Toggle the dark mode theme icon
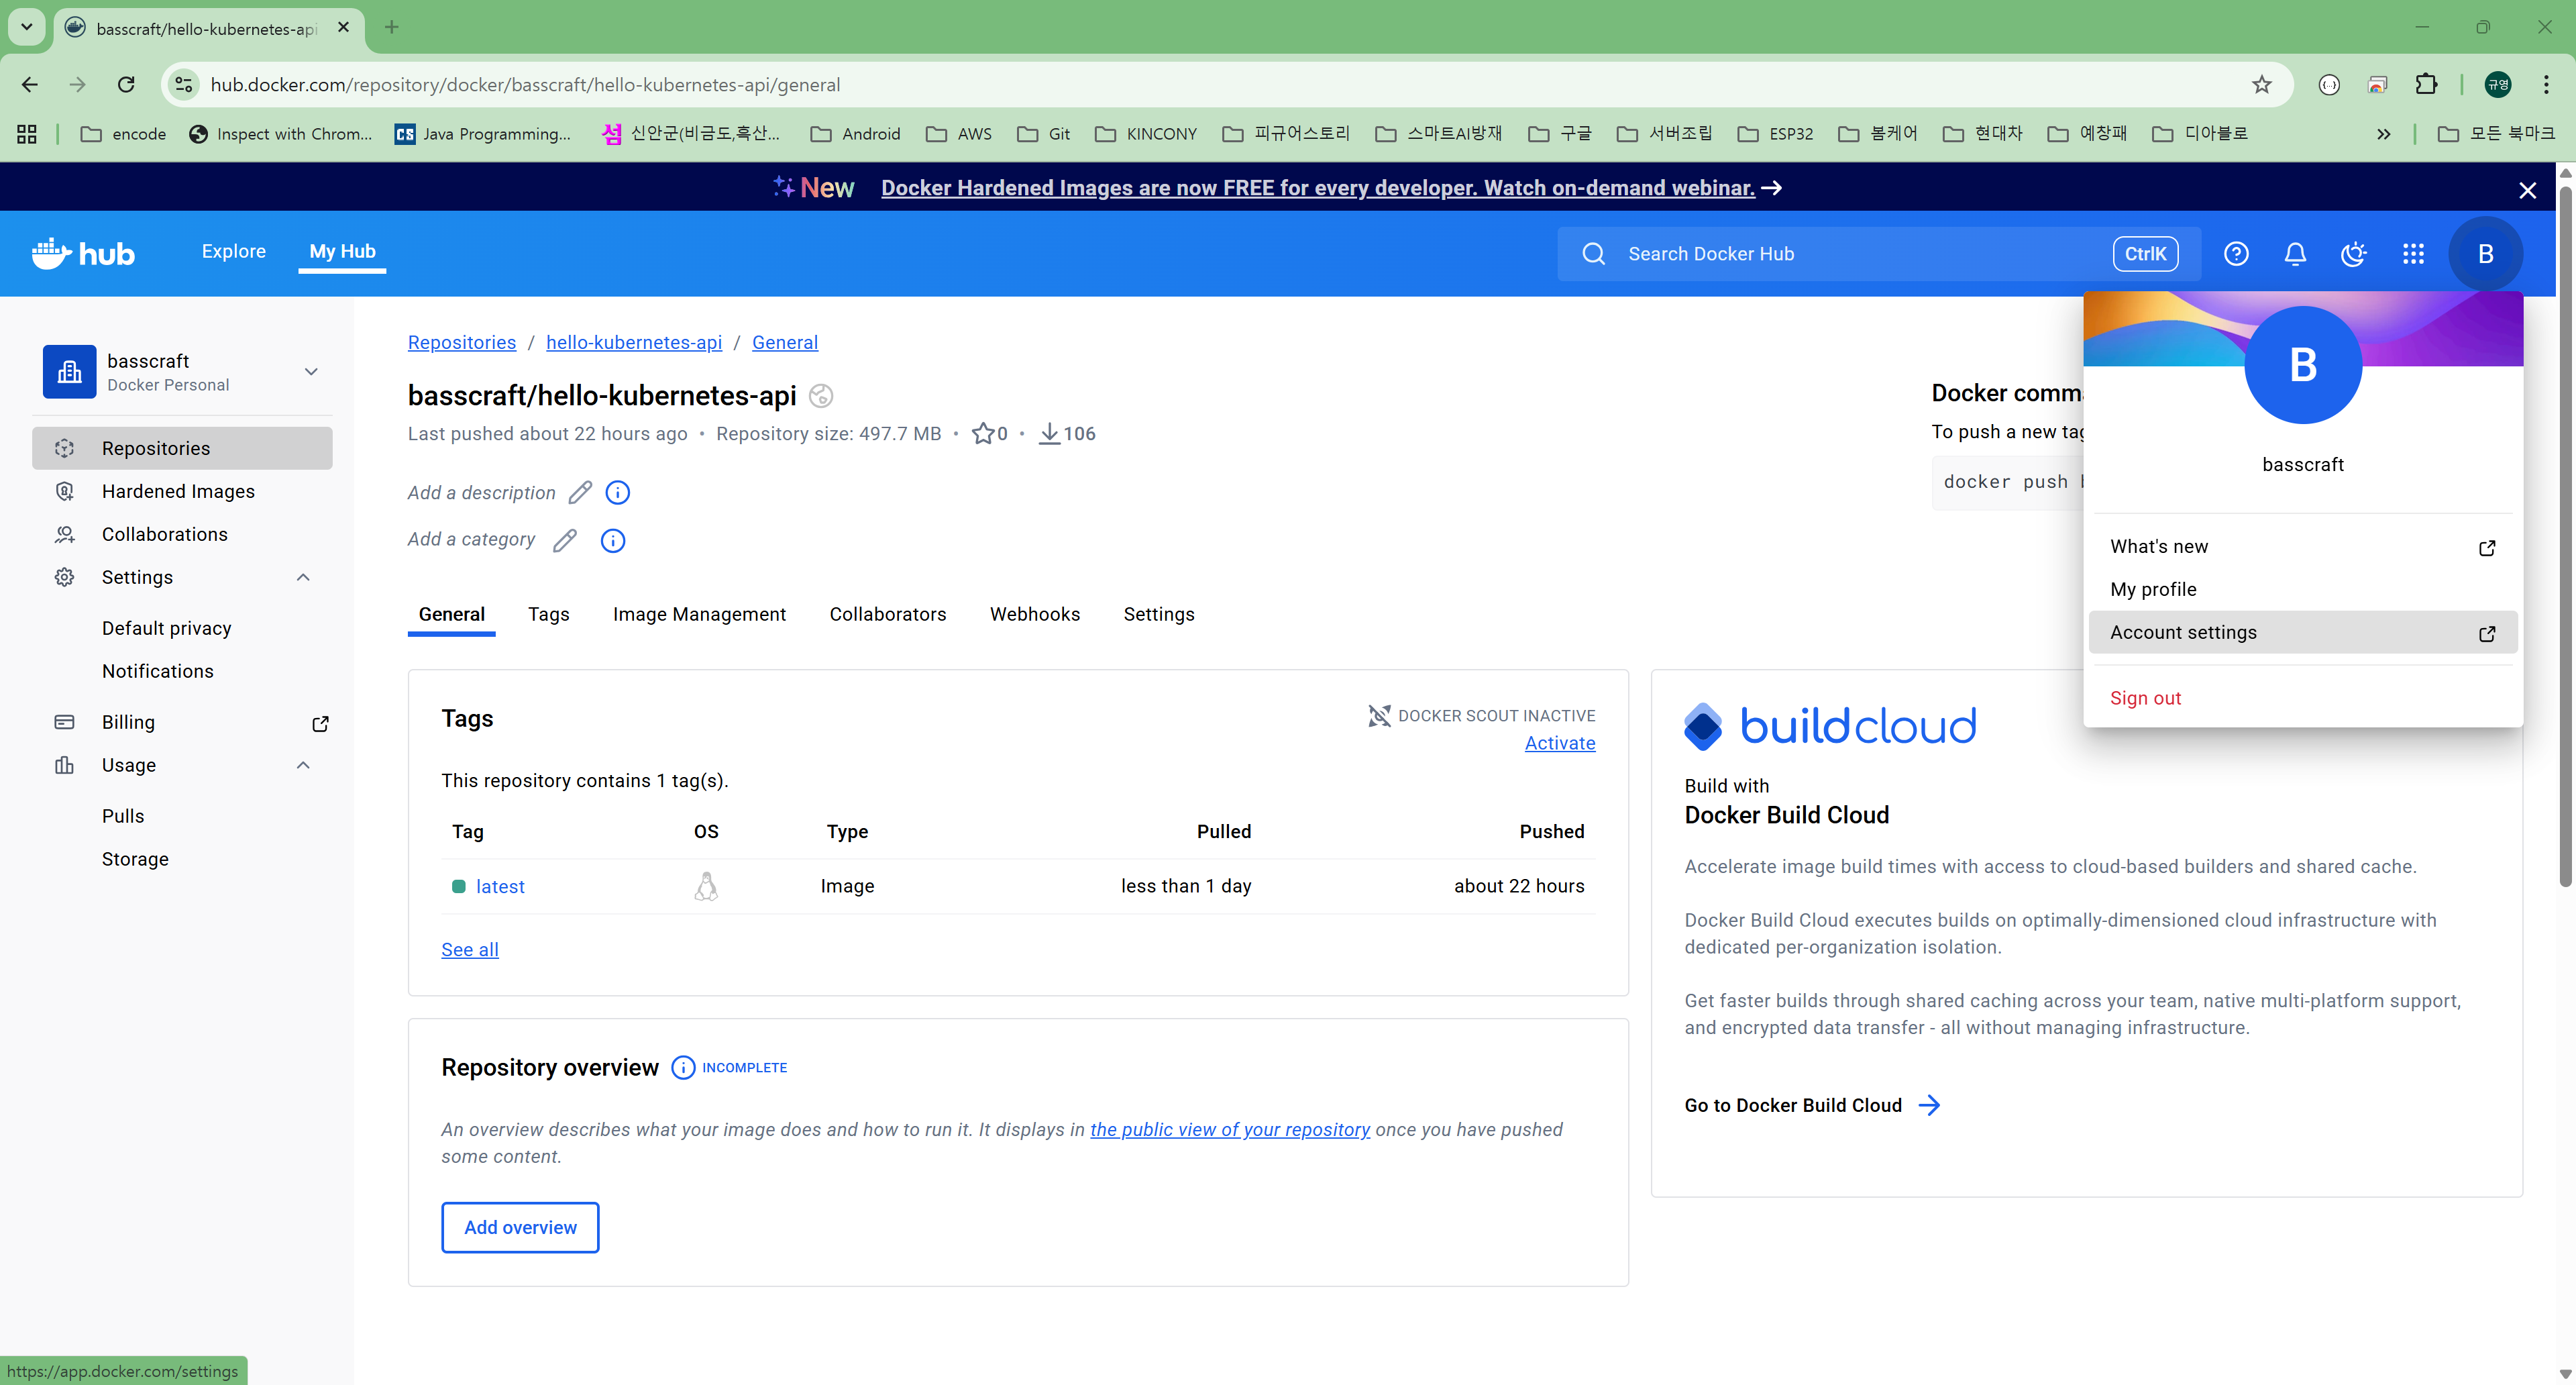 2354,254
